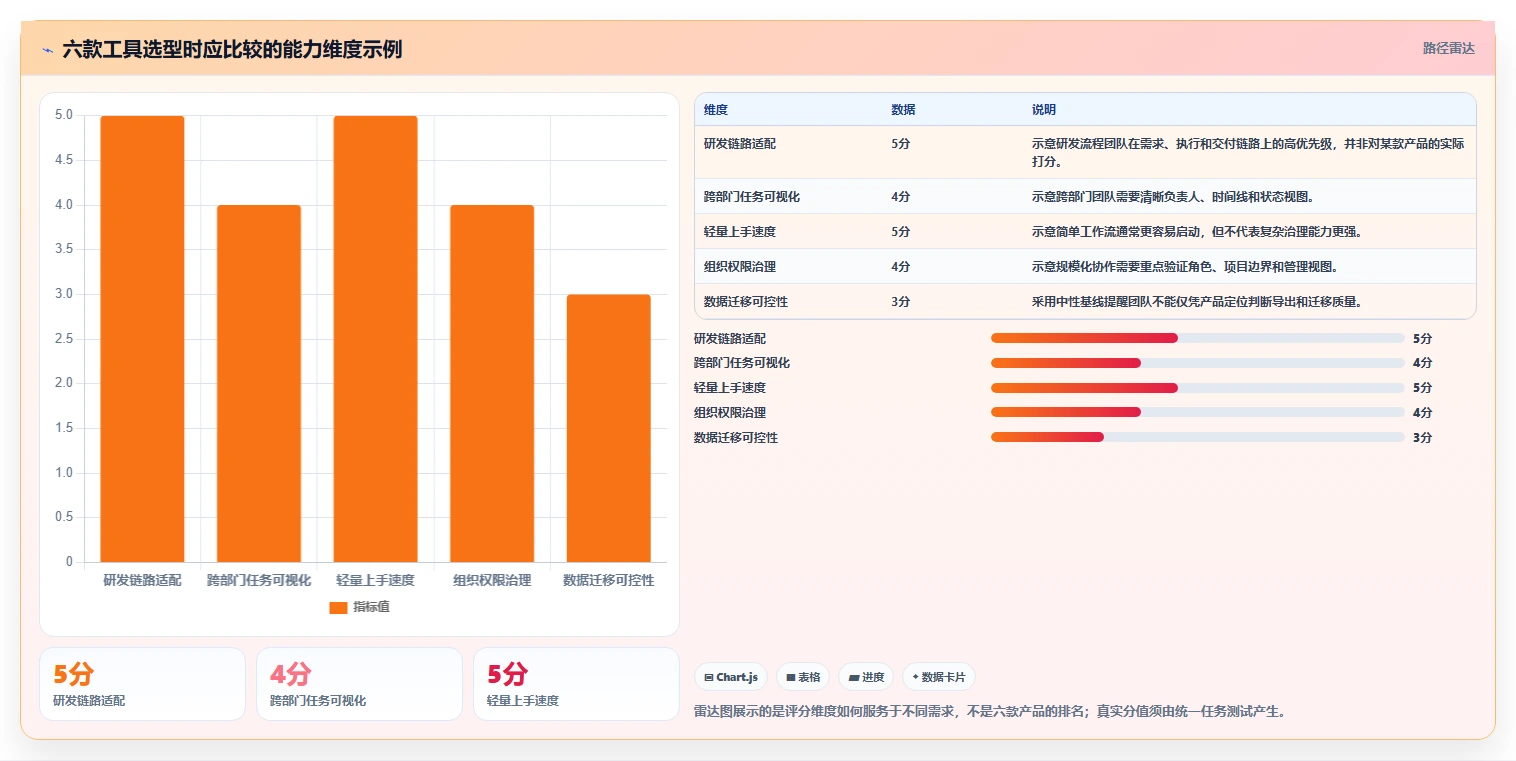Click the 跨部门任务可视化 bar in chart
The image size is (1516, 761).
(259, 383)
